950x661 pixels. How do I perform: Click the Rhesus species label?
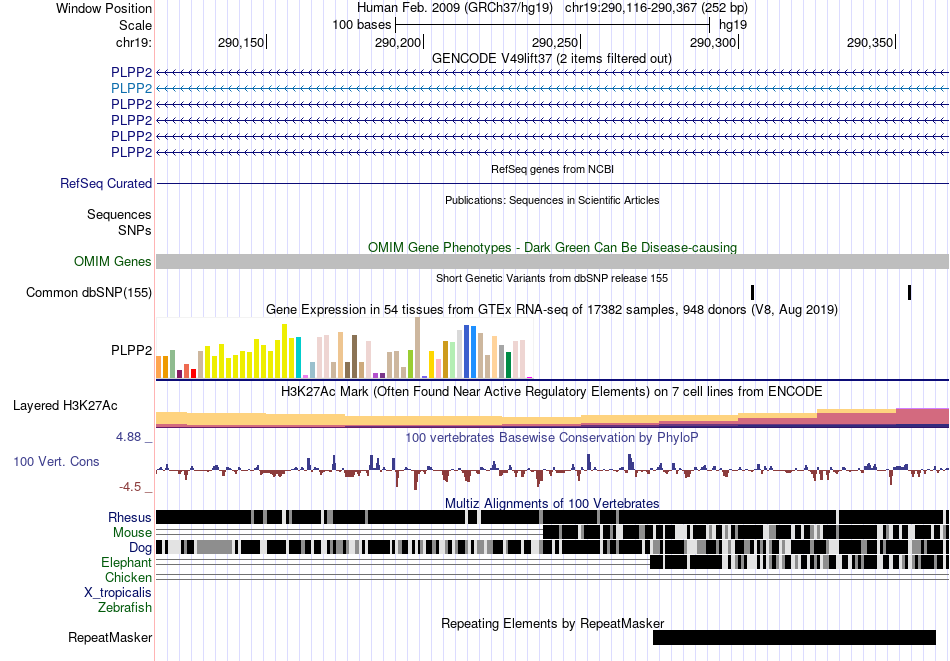[130, 517]
